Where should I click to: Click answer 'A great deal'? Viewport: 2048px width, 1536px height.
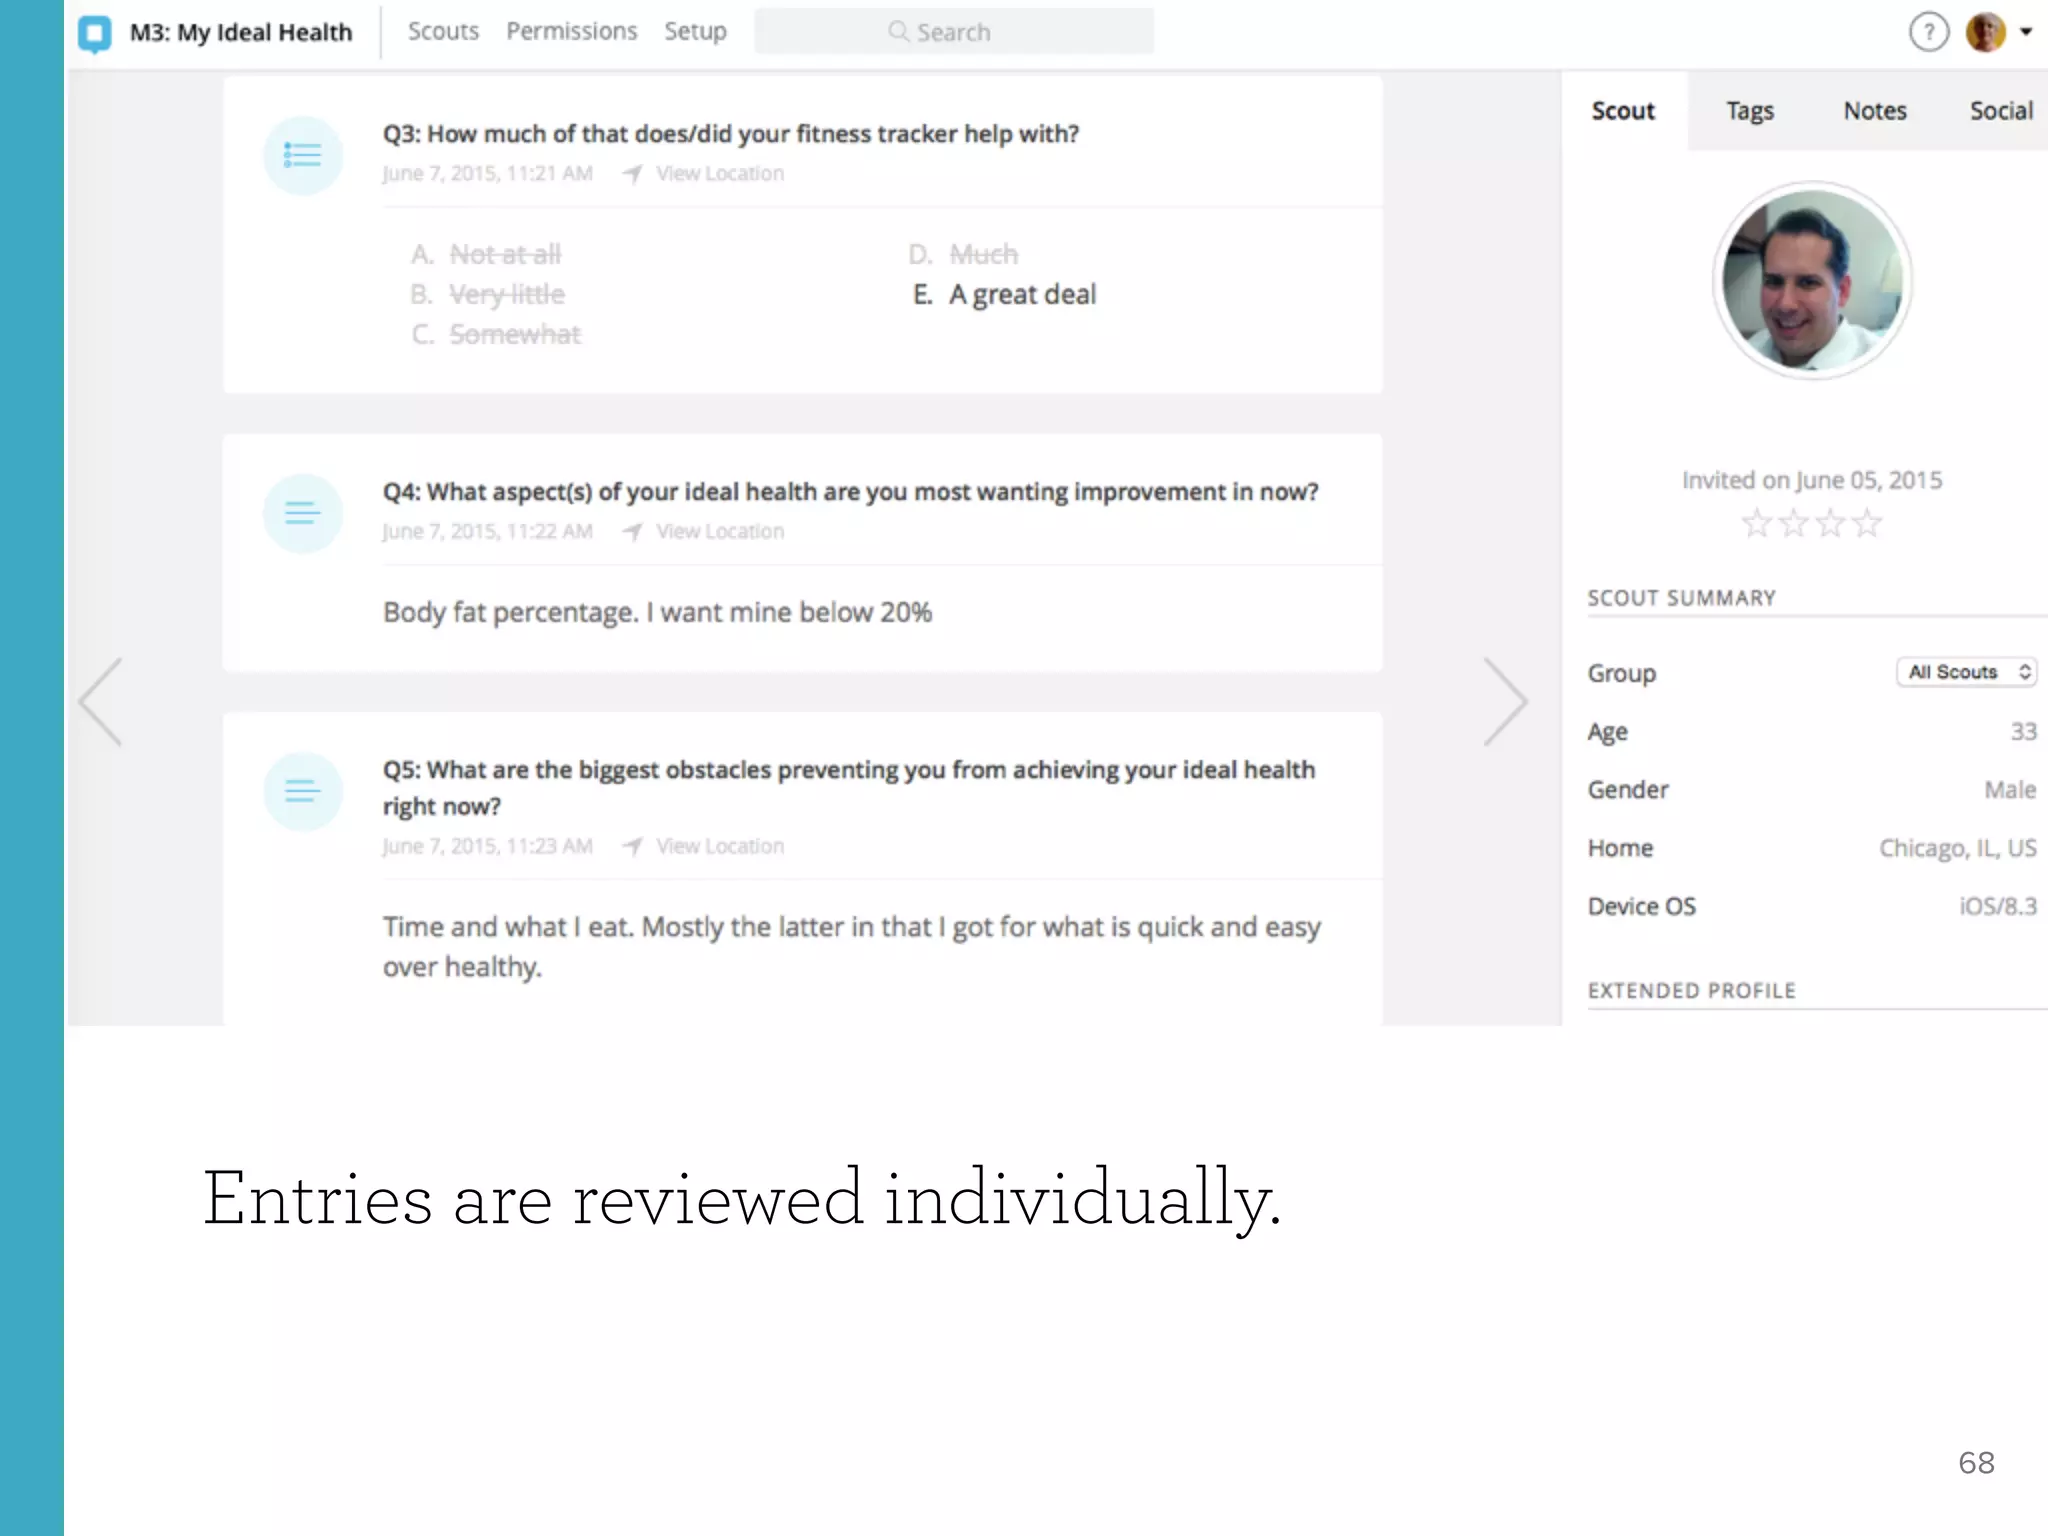pyautogui.click(x=1022, y=294)
